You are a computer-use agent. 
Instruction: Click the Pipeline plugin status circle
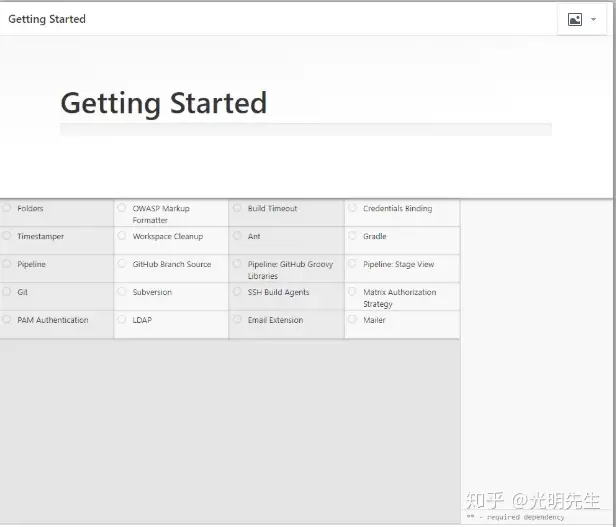point(7,263)
